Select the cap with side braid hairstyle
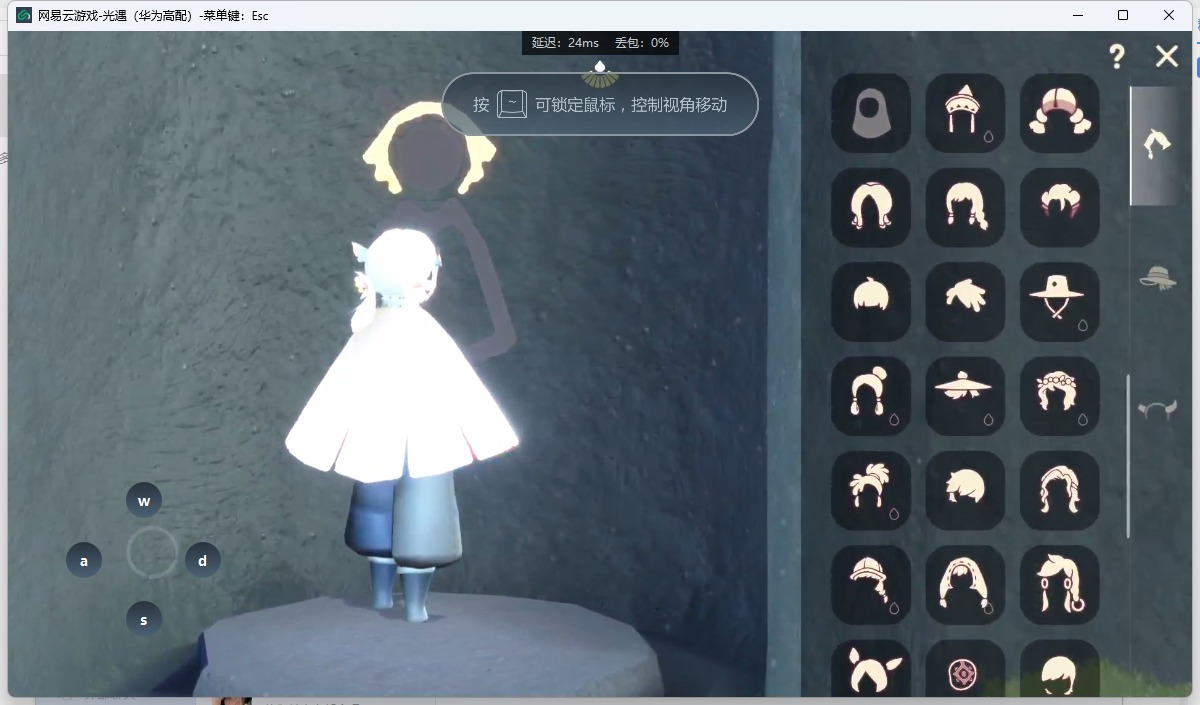 tap(870, 585)
